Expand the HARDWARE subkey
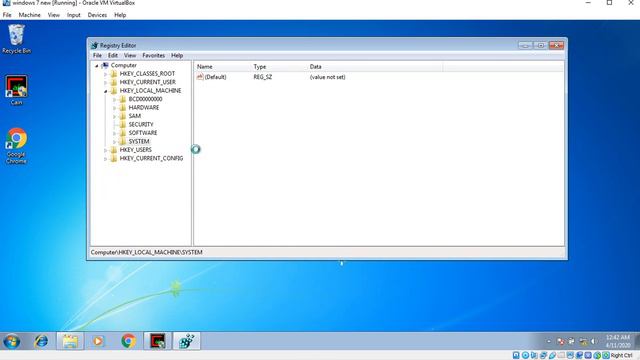 pos(114,108)
